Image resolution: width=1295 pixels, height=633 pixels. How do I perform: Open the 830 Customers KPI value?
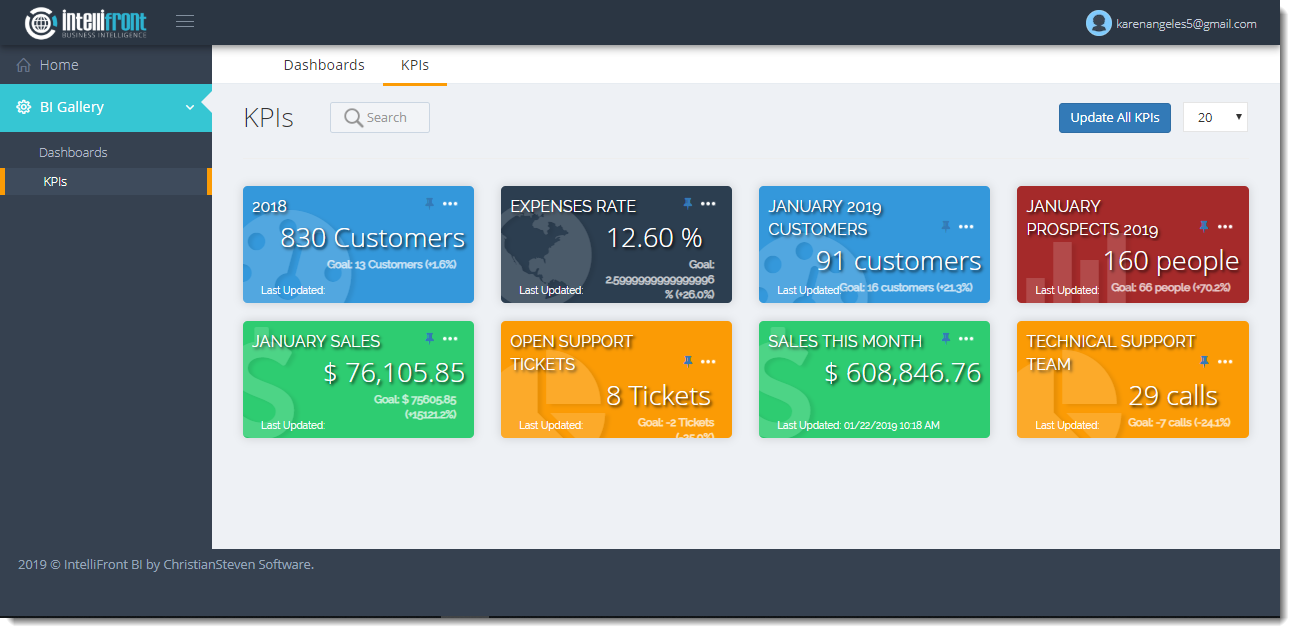tap(372, 238)
